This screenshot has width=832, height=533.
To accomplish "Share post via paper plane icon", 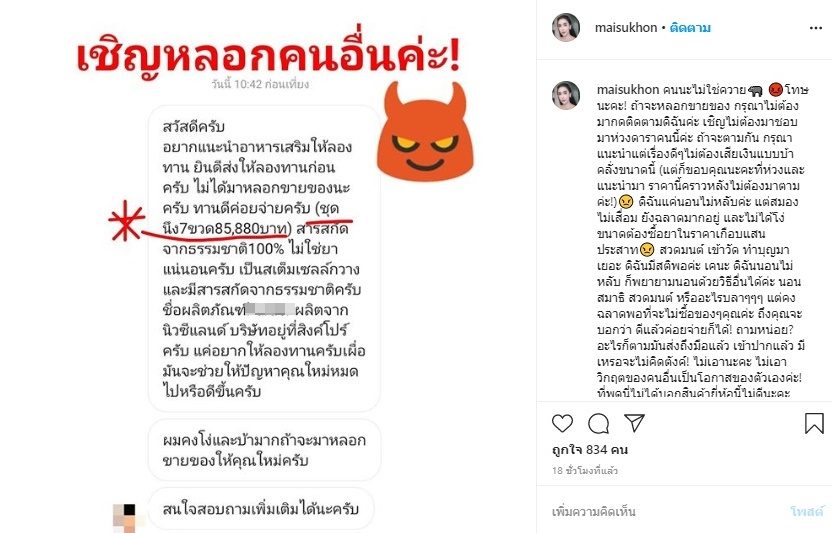I will (634, 423).
